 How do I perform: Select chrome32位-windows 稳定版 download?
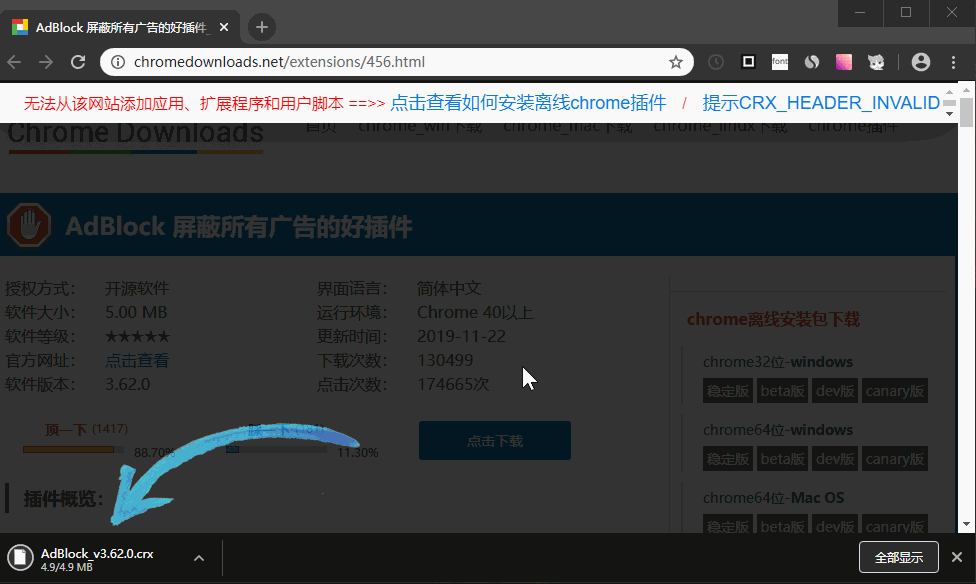coord(728,391)
